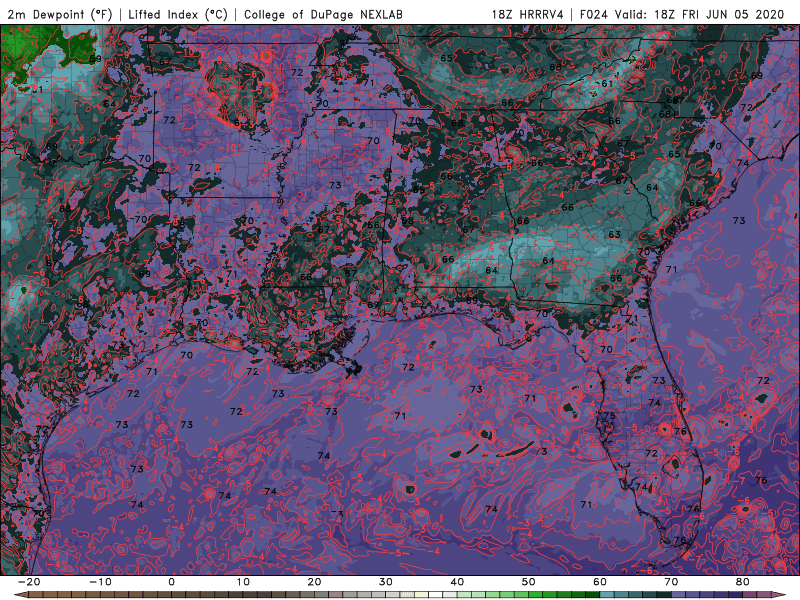Image resolution: width=800 pixels, height=600 pixels.
Task: Click the 30 tick label on color scale
Action: tap(386, 582)
